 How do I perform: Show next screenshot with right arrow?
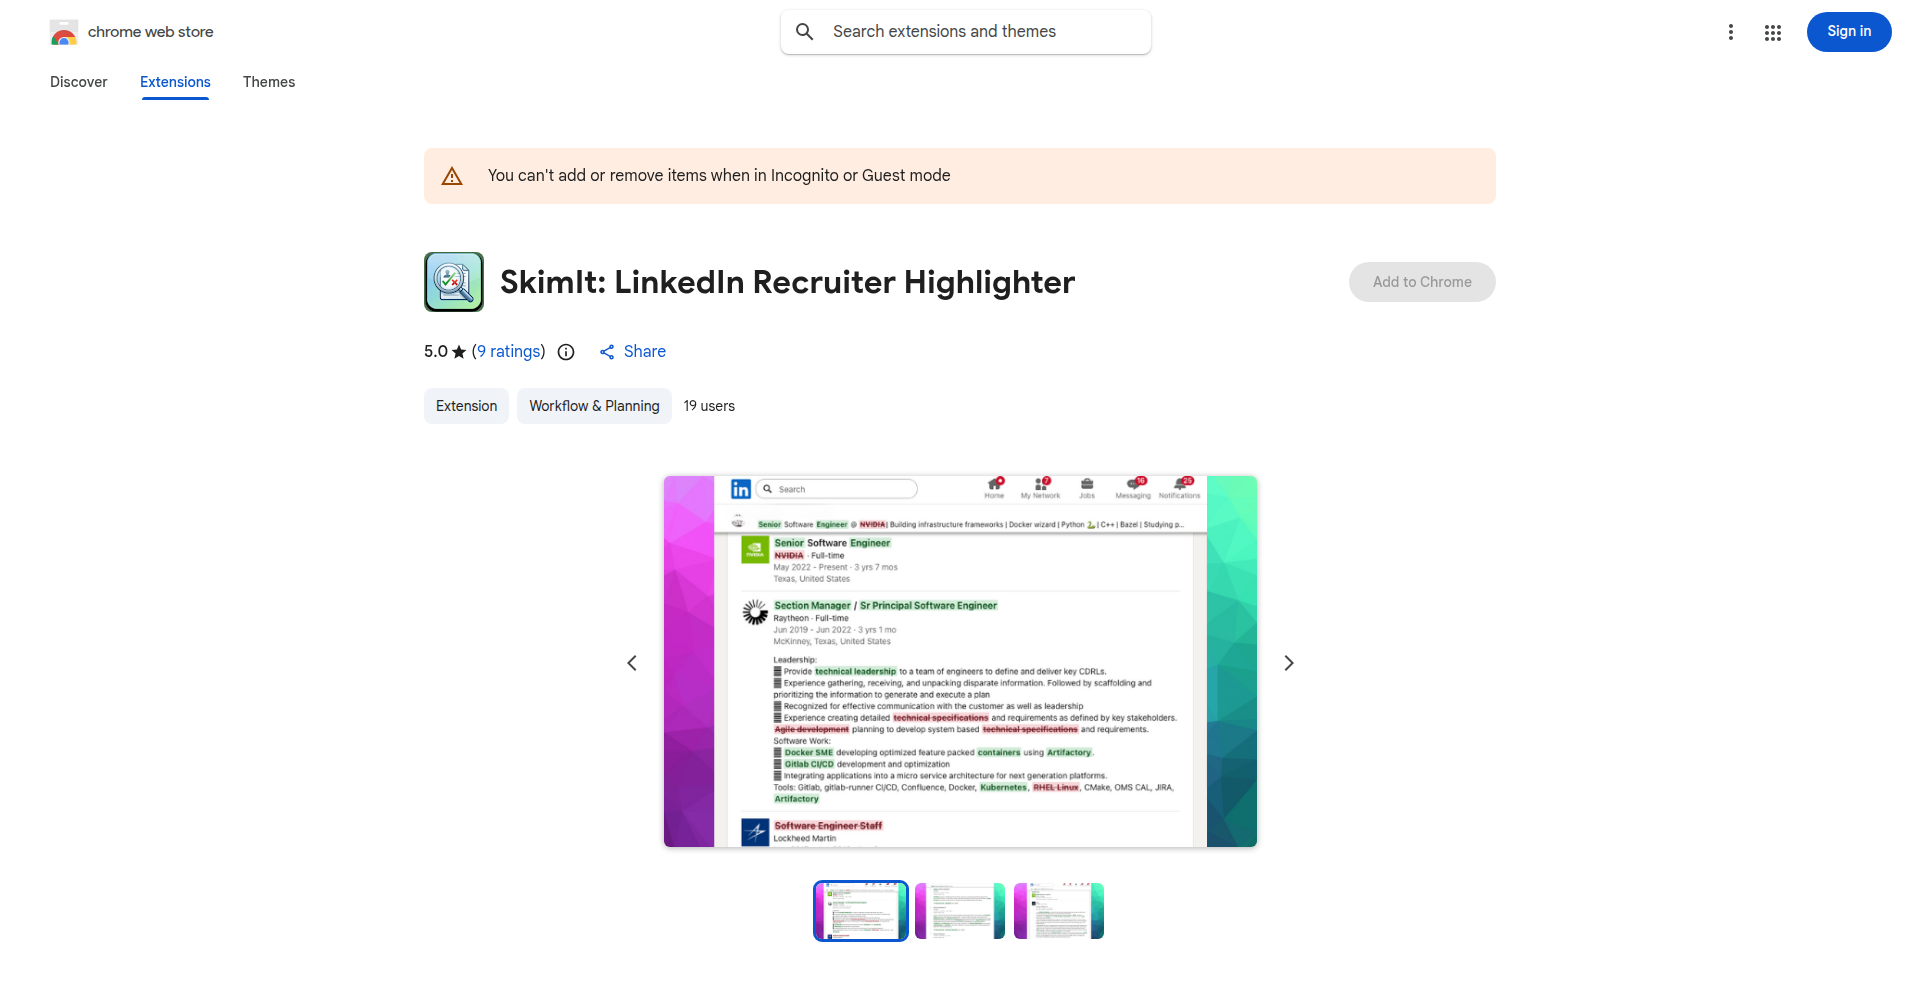pyautogui.click(x=1289, y=663)
